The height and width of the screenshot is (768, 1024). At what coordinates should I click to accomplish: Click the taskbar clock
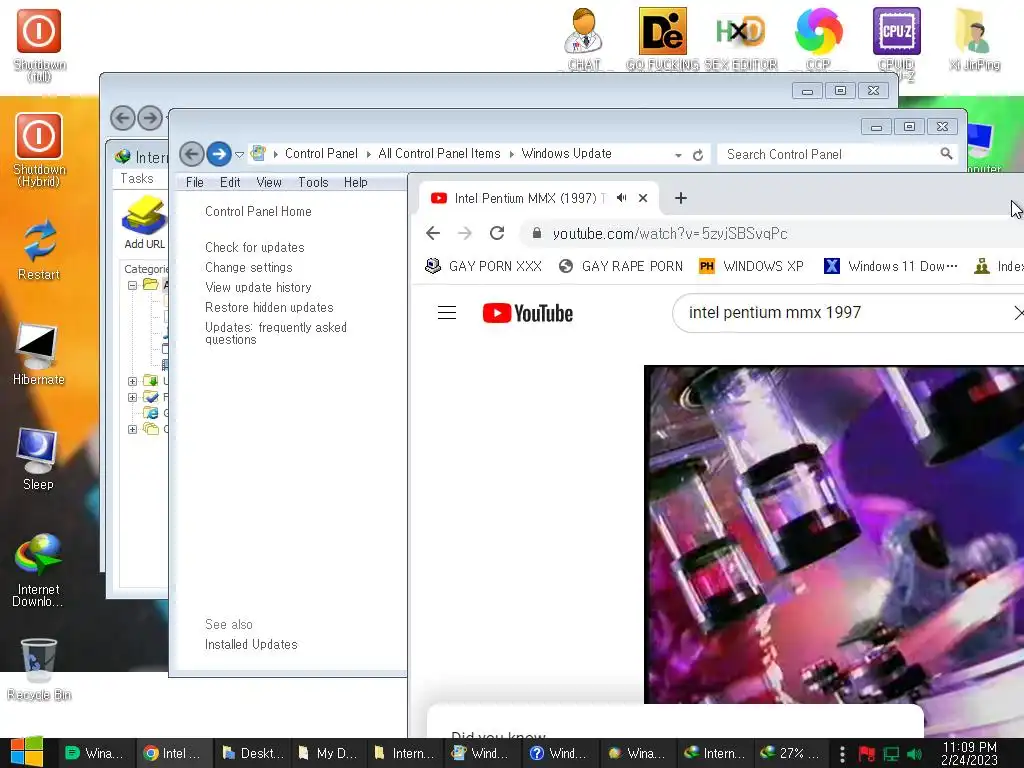(969, 753)
